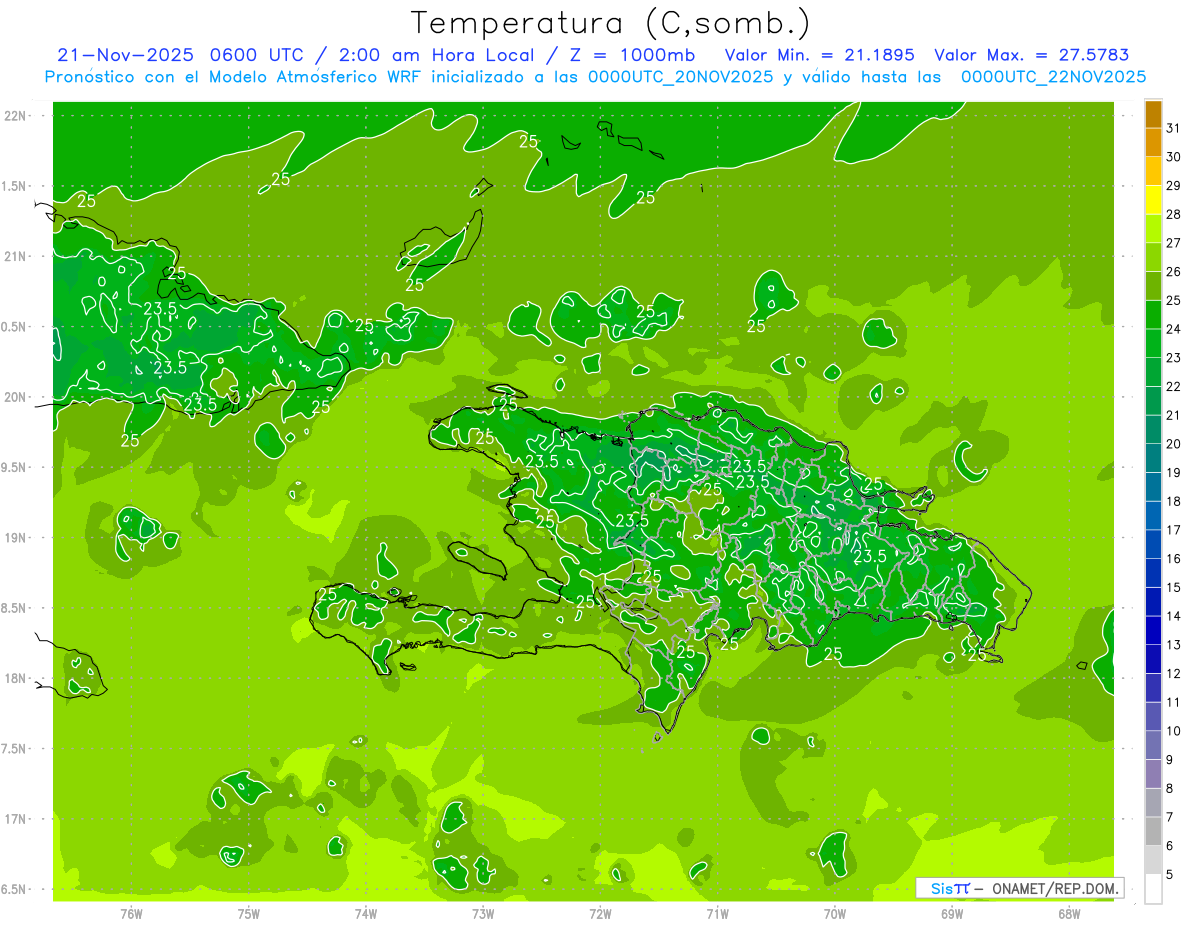The height and width of the screenshot is (927, 1200).
Task: Click the legend value "31"
Action: (1174, 128)
